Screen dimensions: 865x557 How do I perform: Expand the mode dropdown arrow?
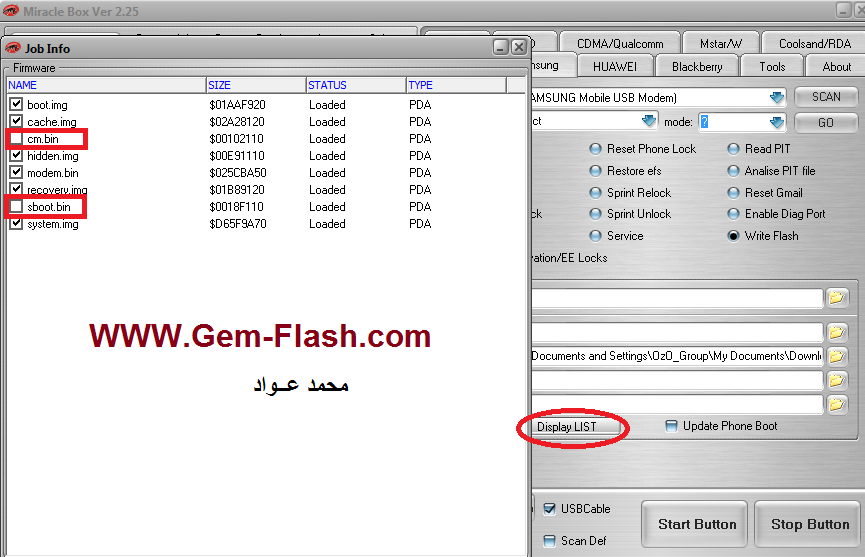pyautogui.click(x=777, y=122)
